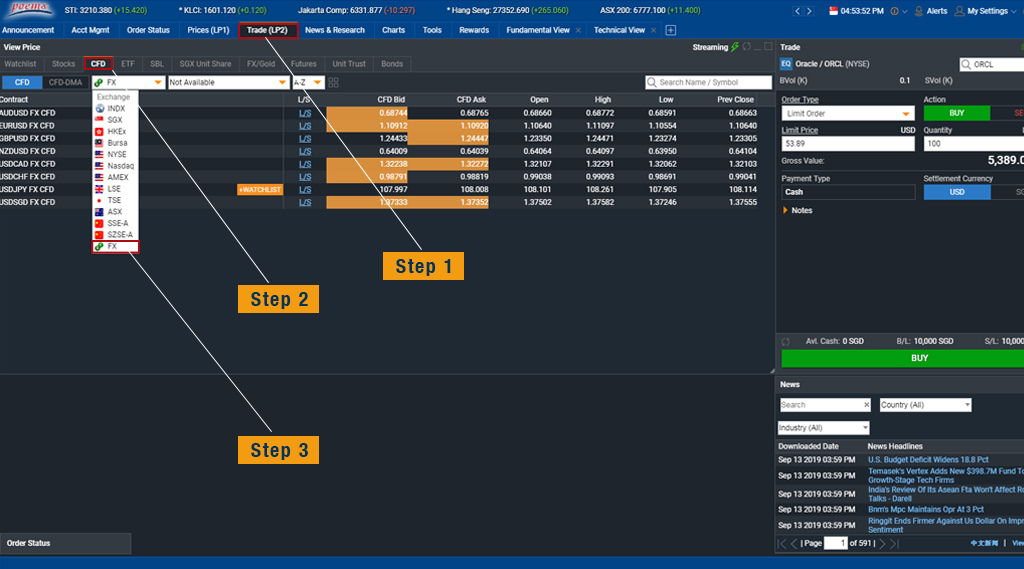The width and height of the screenshot is (1024, 569).
Task: Select ASX in exchange list
Action: pos(115,212)
